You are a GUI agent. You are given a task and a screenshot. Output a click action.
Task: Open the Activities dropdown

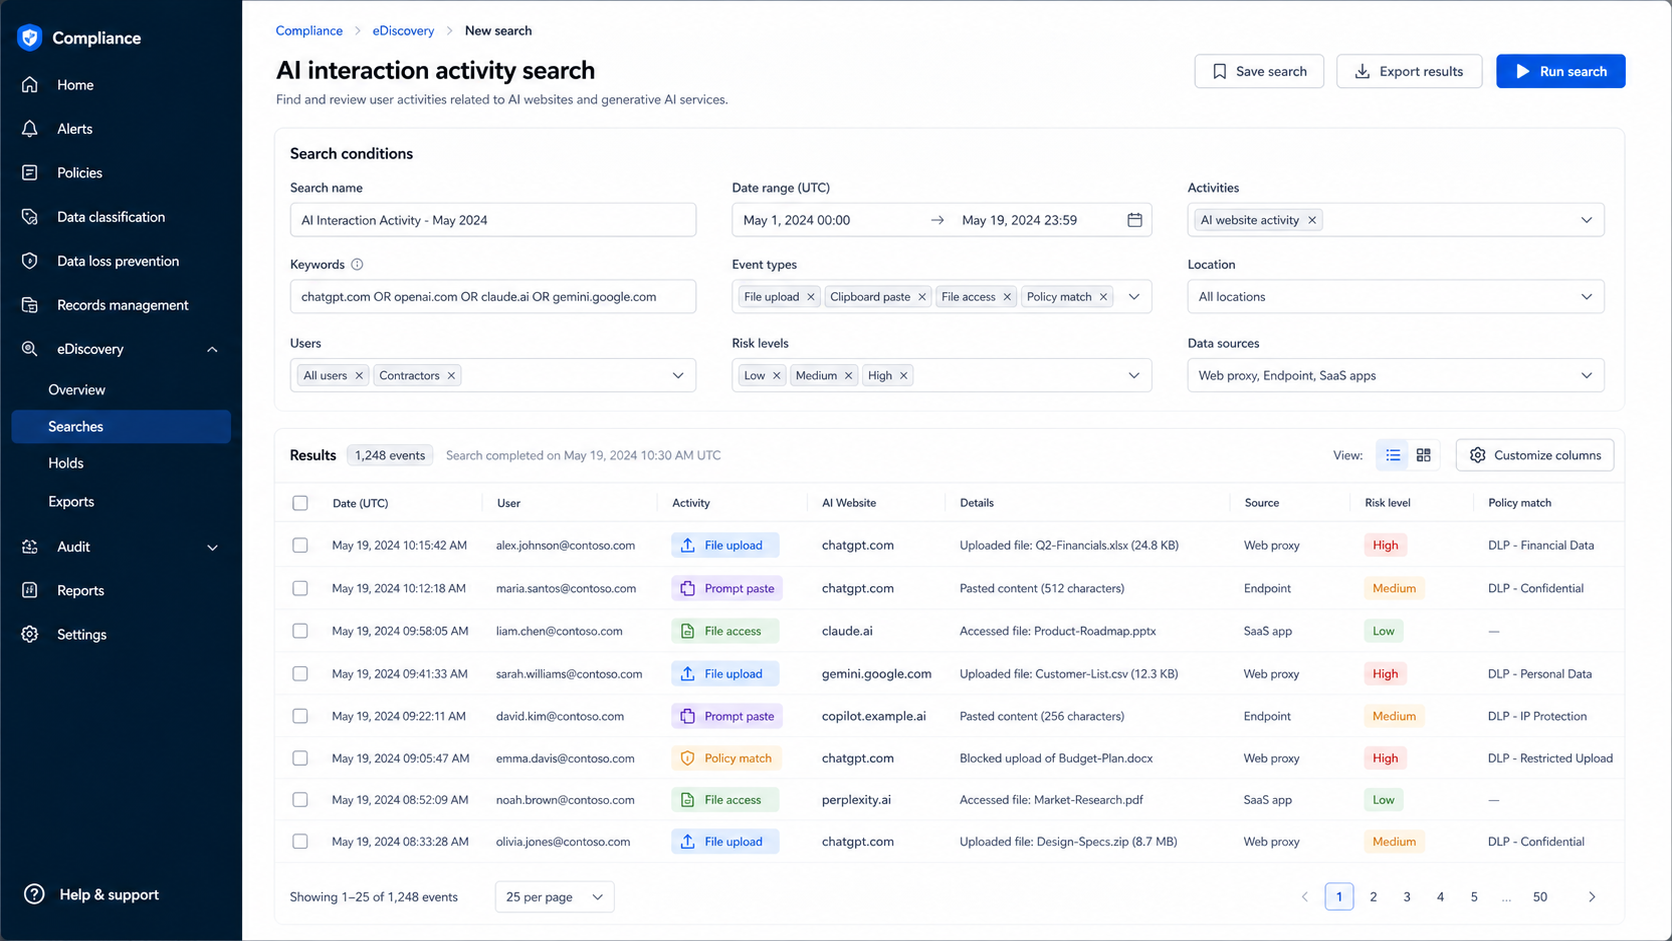tap(1395, 220)
